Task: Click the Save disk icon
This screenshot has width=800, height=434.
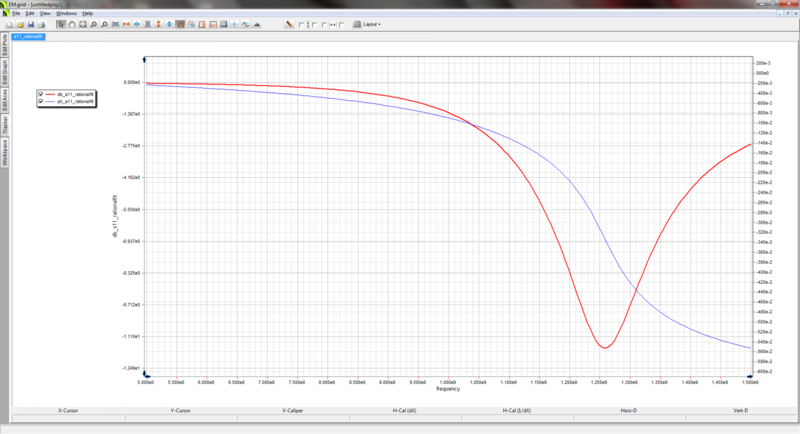Action: pos(30,24)
